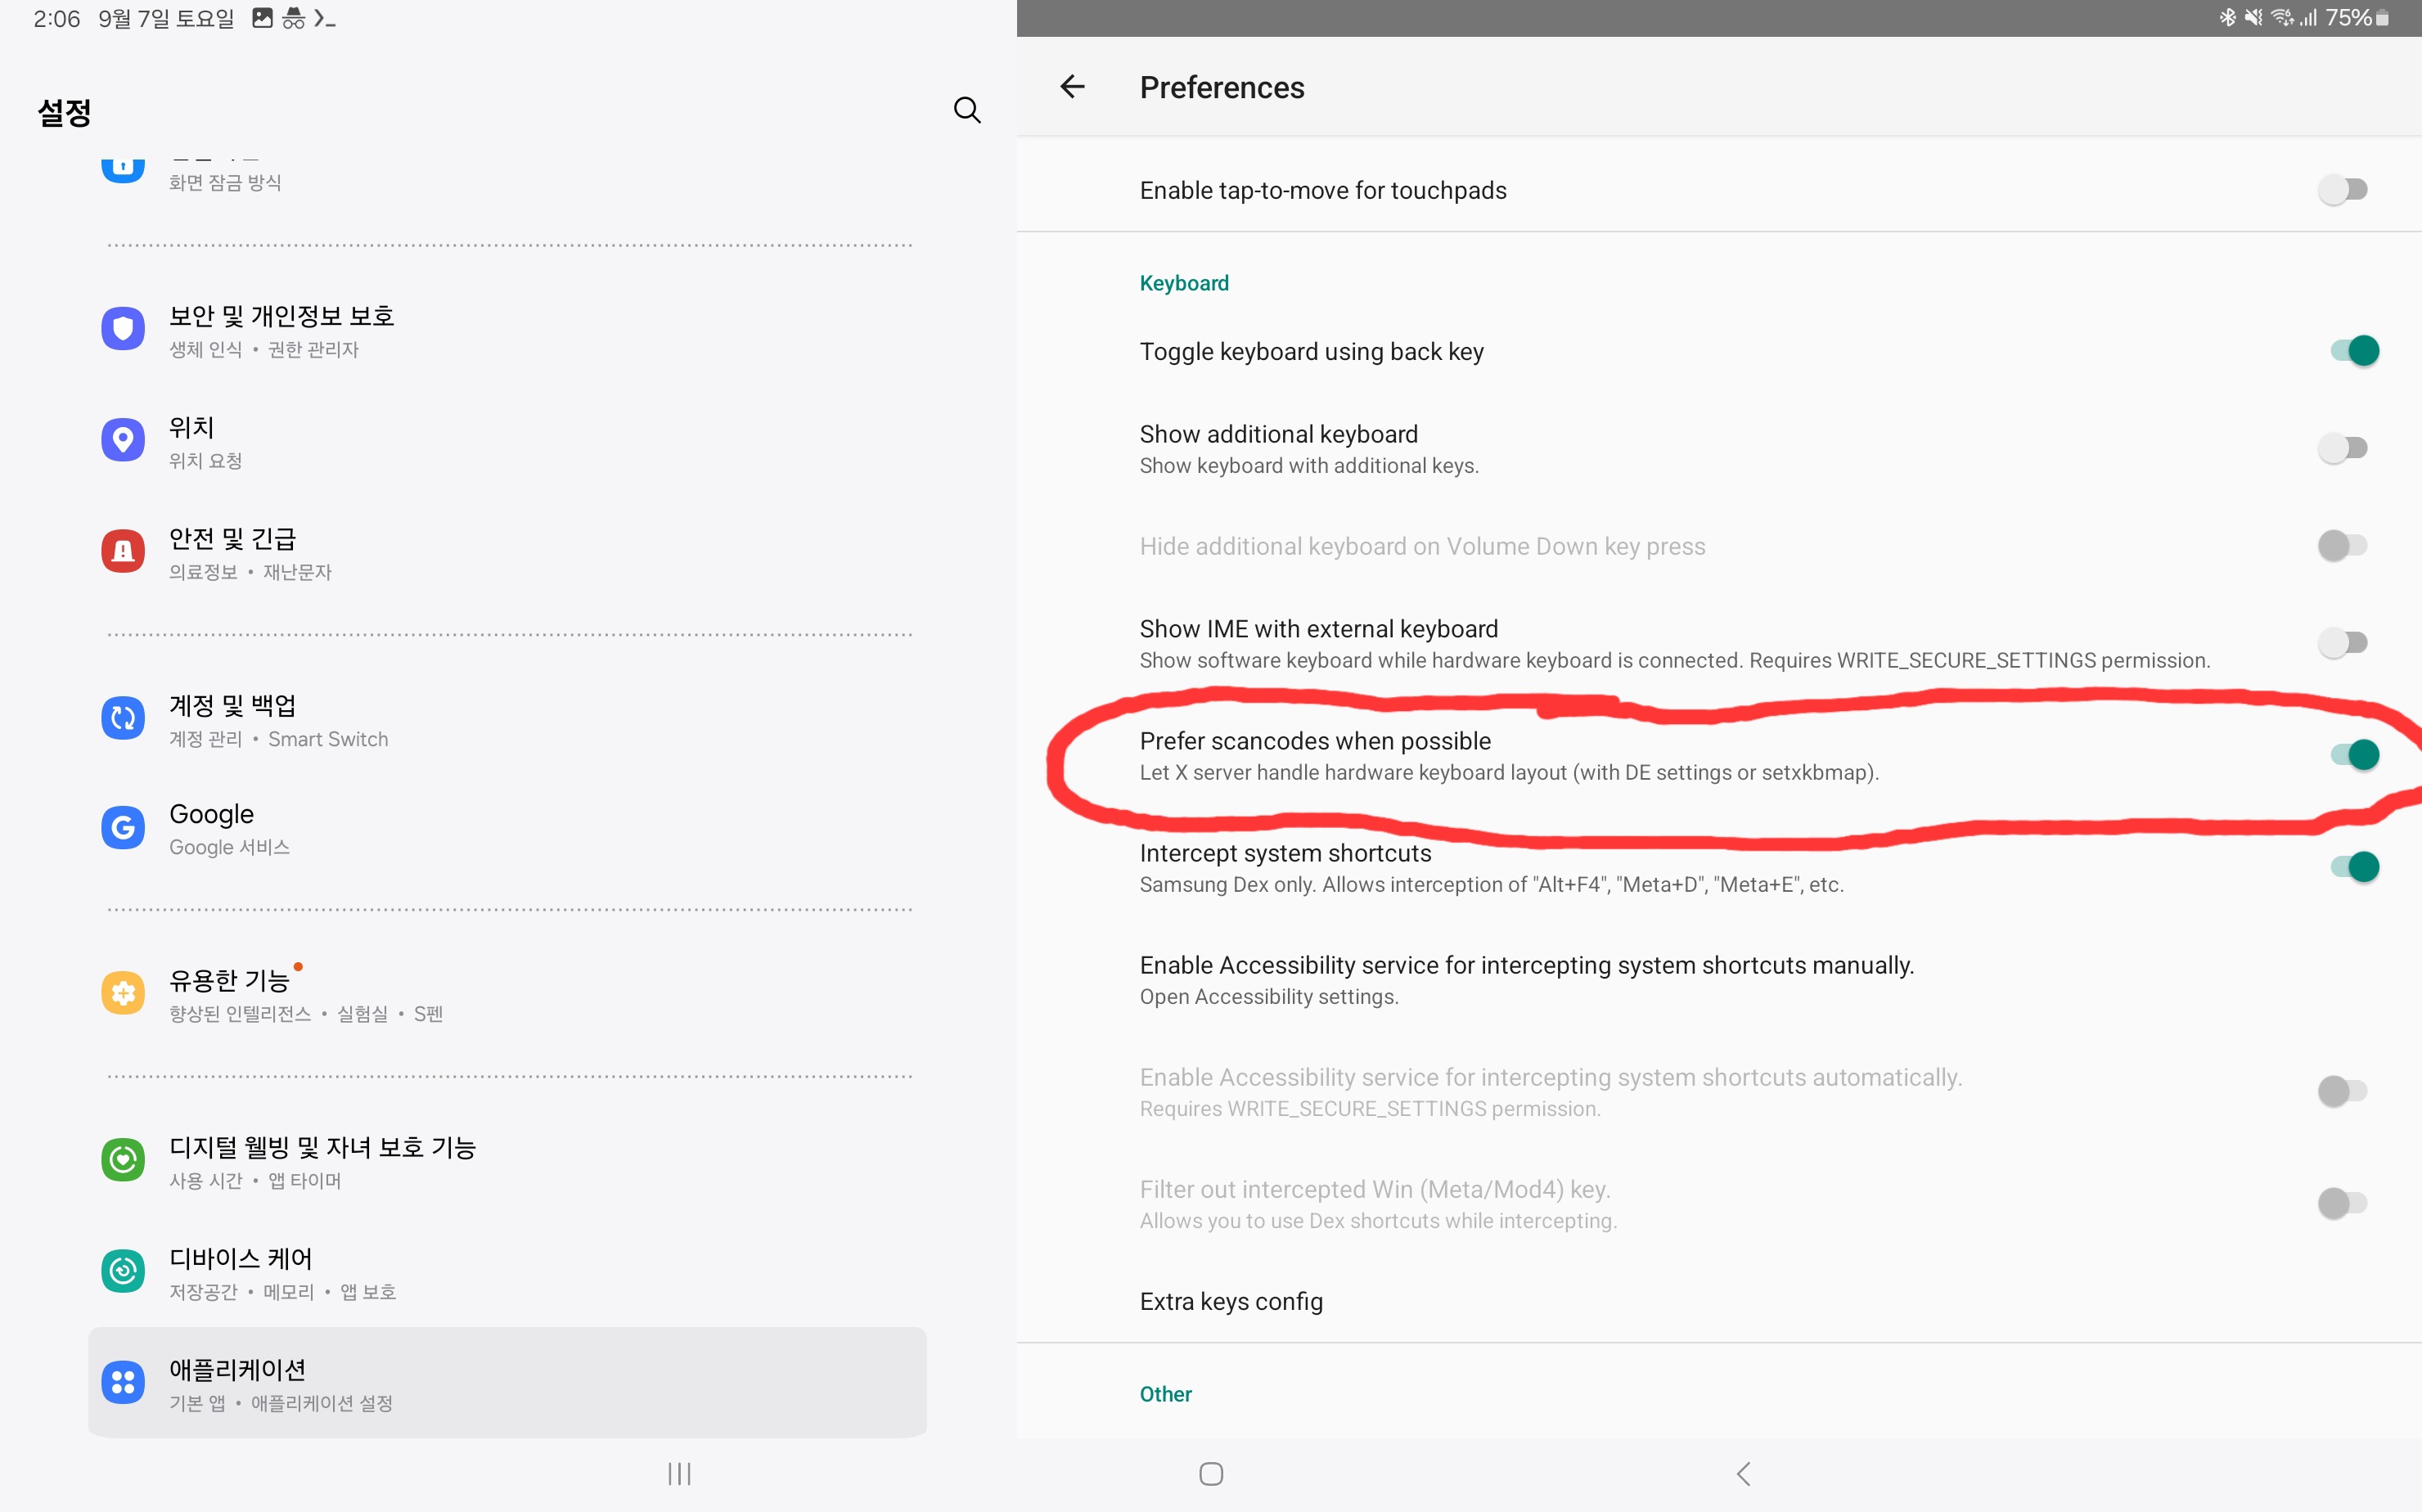Open Extra keys config settings
2422x1512 pixels.
(1231, 1299)
